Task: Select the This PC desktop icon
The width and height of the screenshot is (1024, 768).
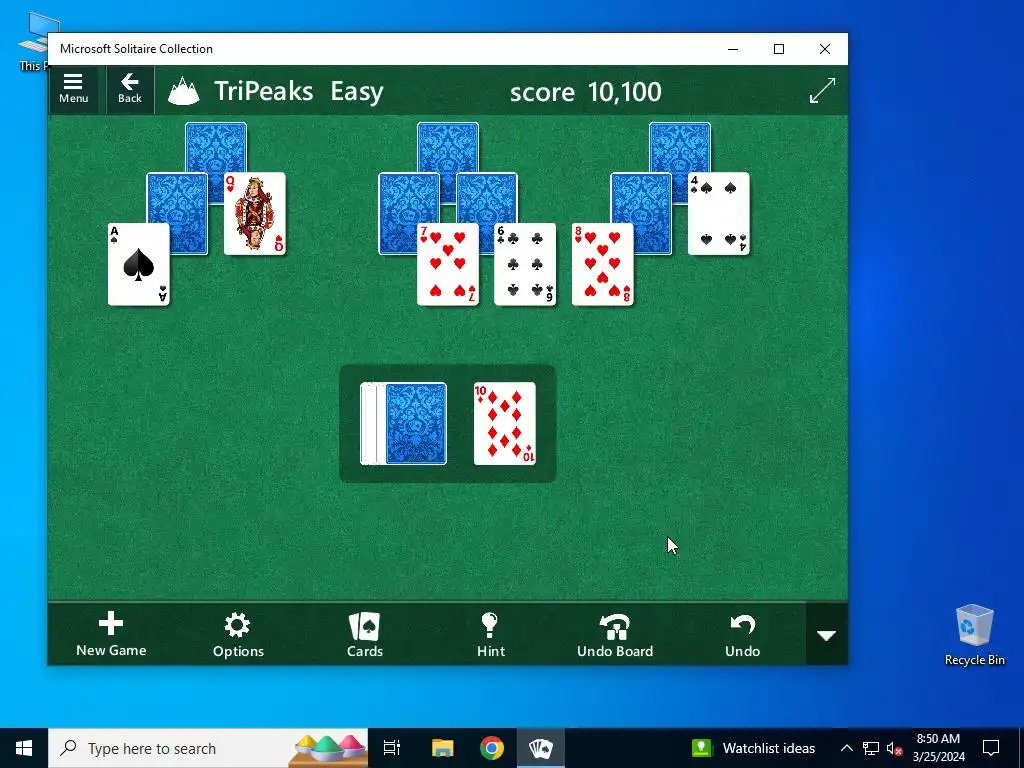Action: pos(34,41)
